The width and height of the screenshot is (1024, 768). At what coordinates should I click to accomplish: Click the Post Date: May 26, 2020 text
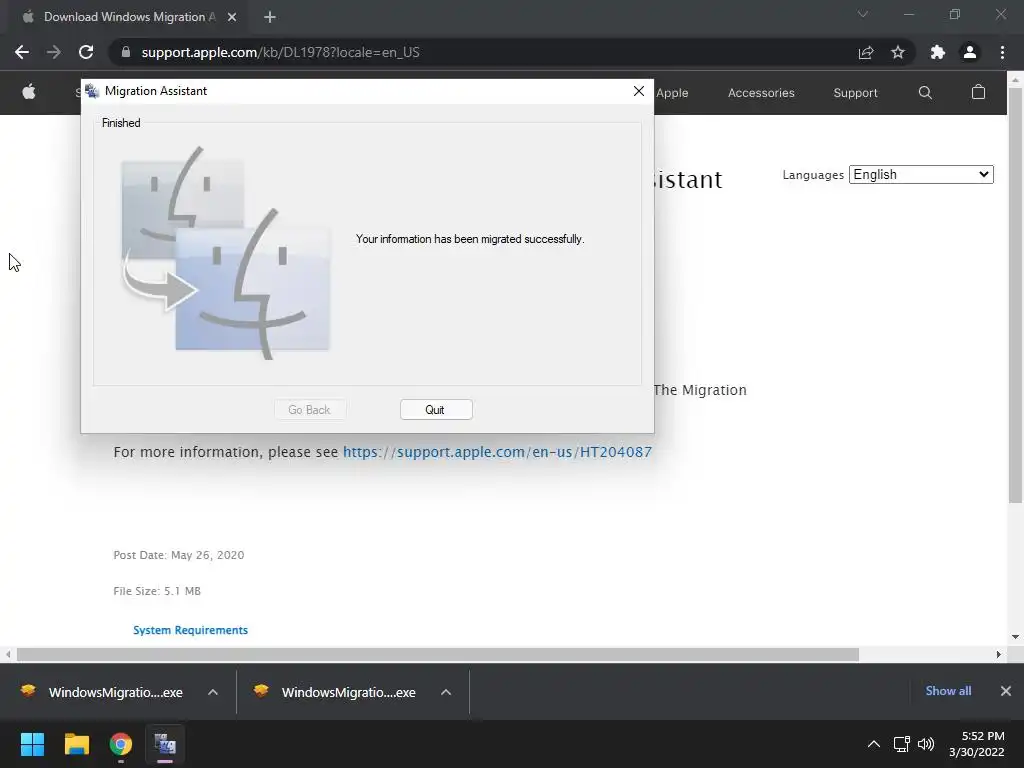point(179,555)
